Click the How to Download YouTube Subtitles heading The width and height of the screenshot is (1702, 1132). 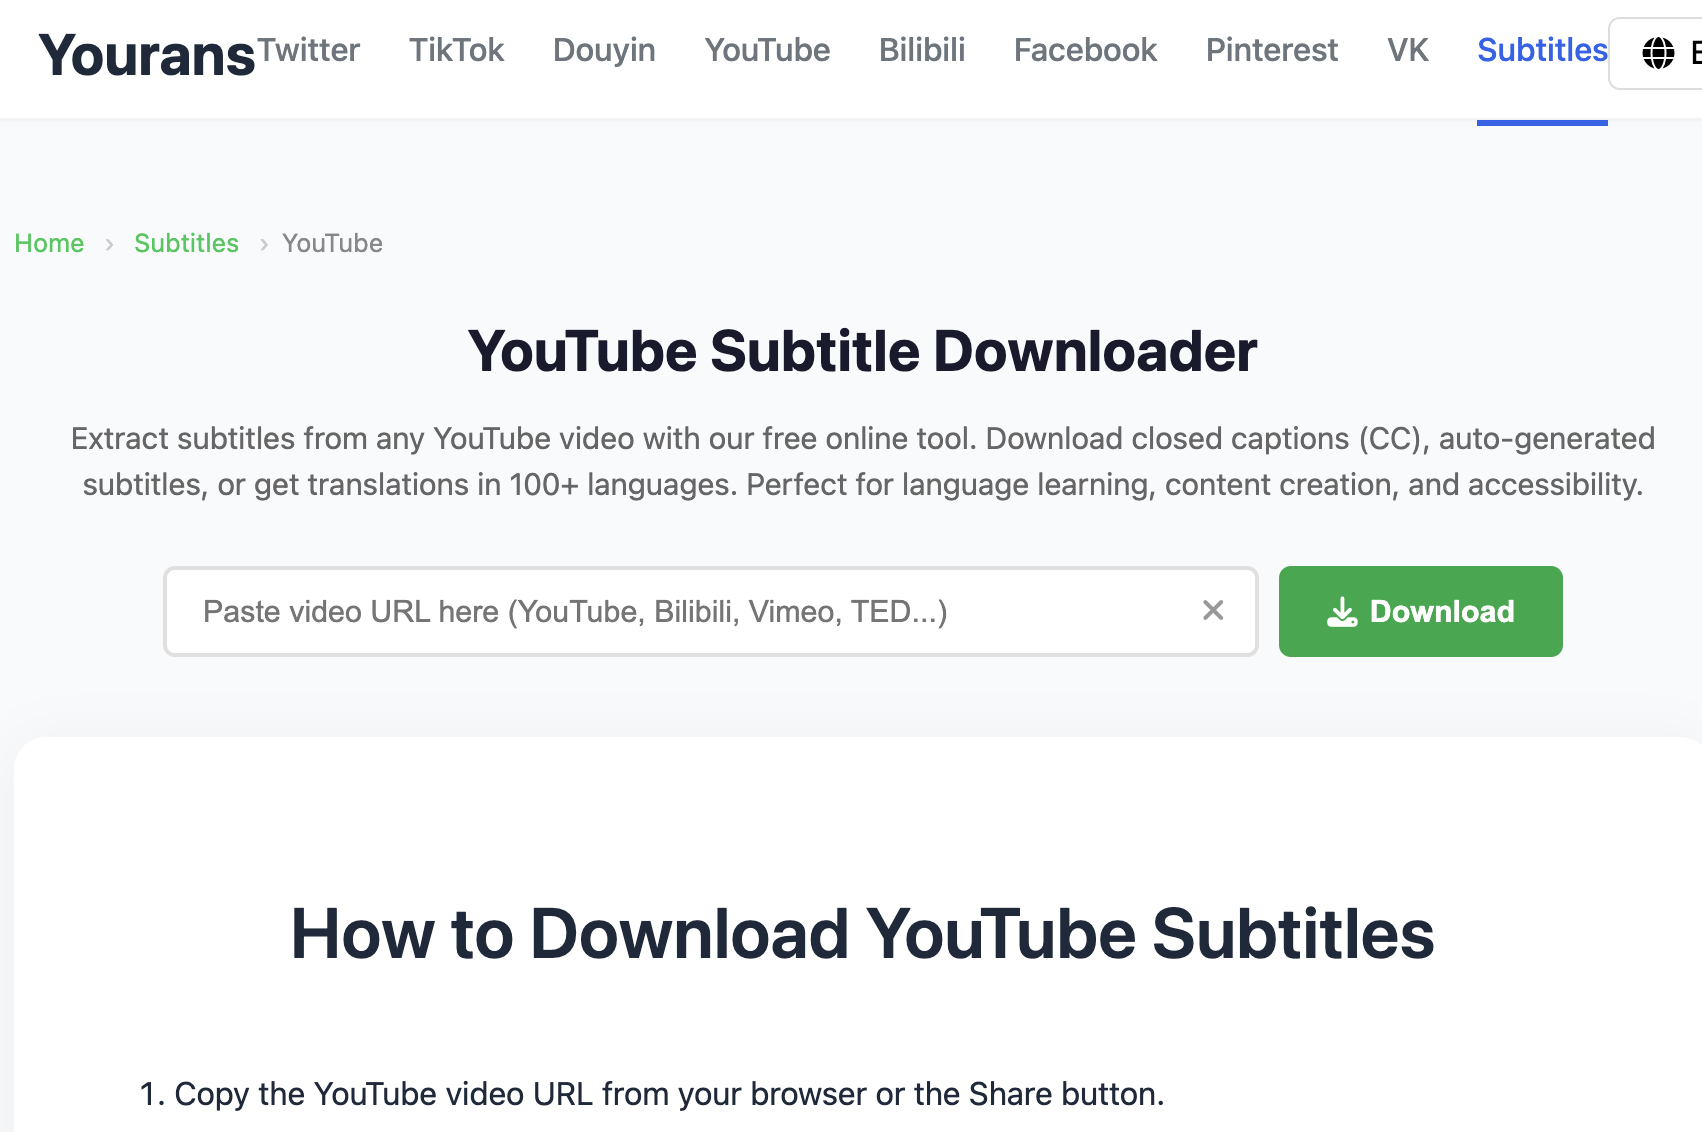[862, 934]
